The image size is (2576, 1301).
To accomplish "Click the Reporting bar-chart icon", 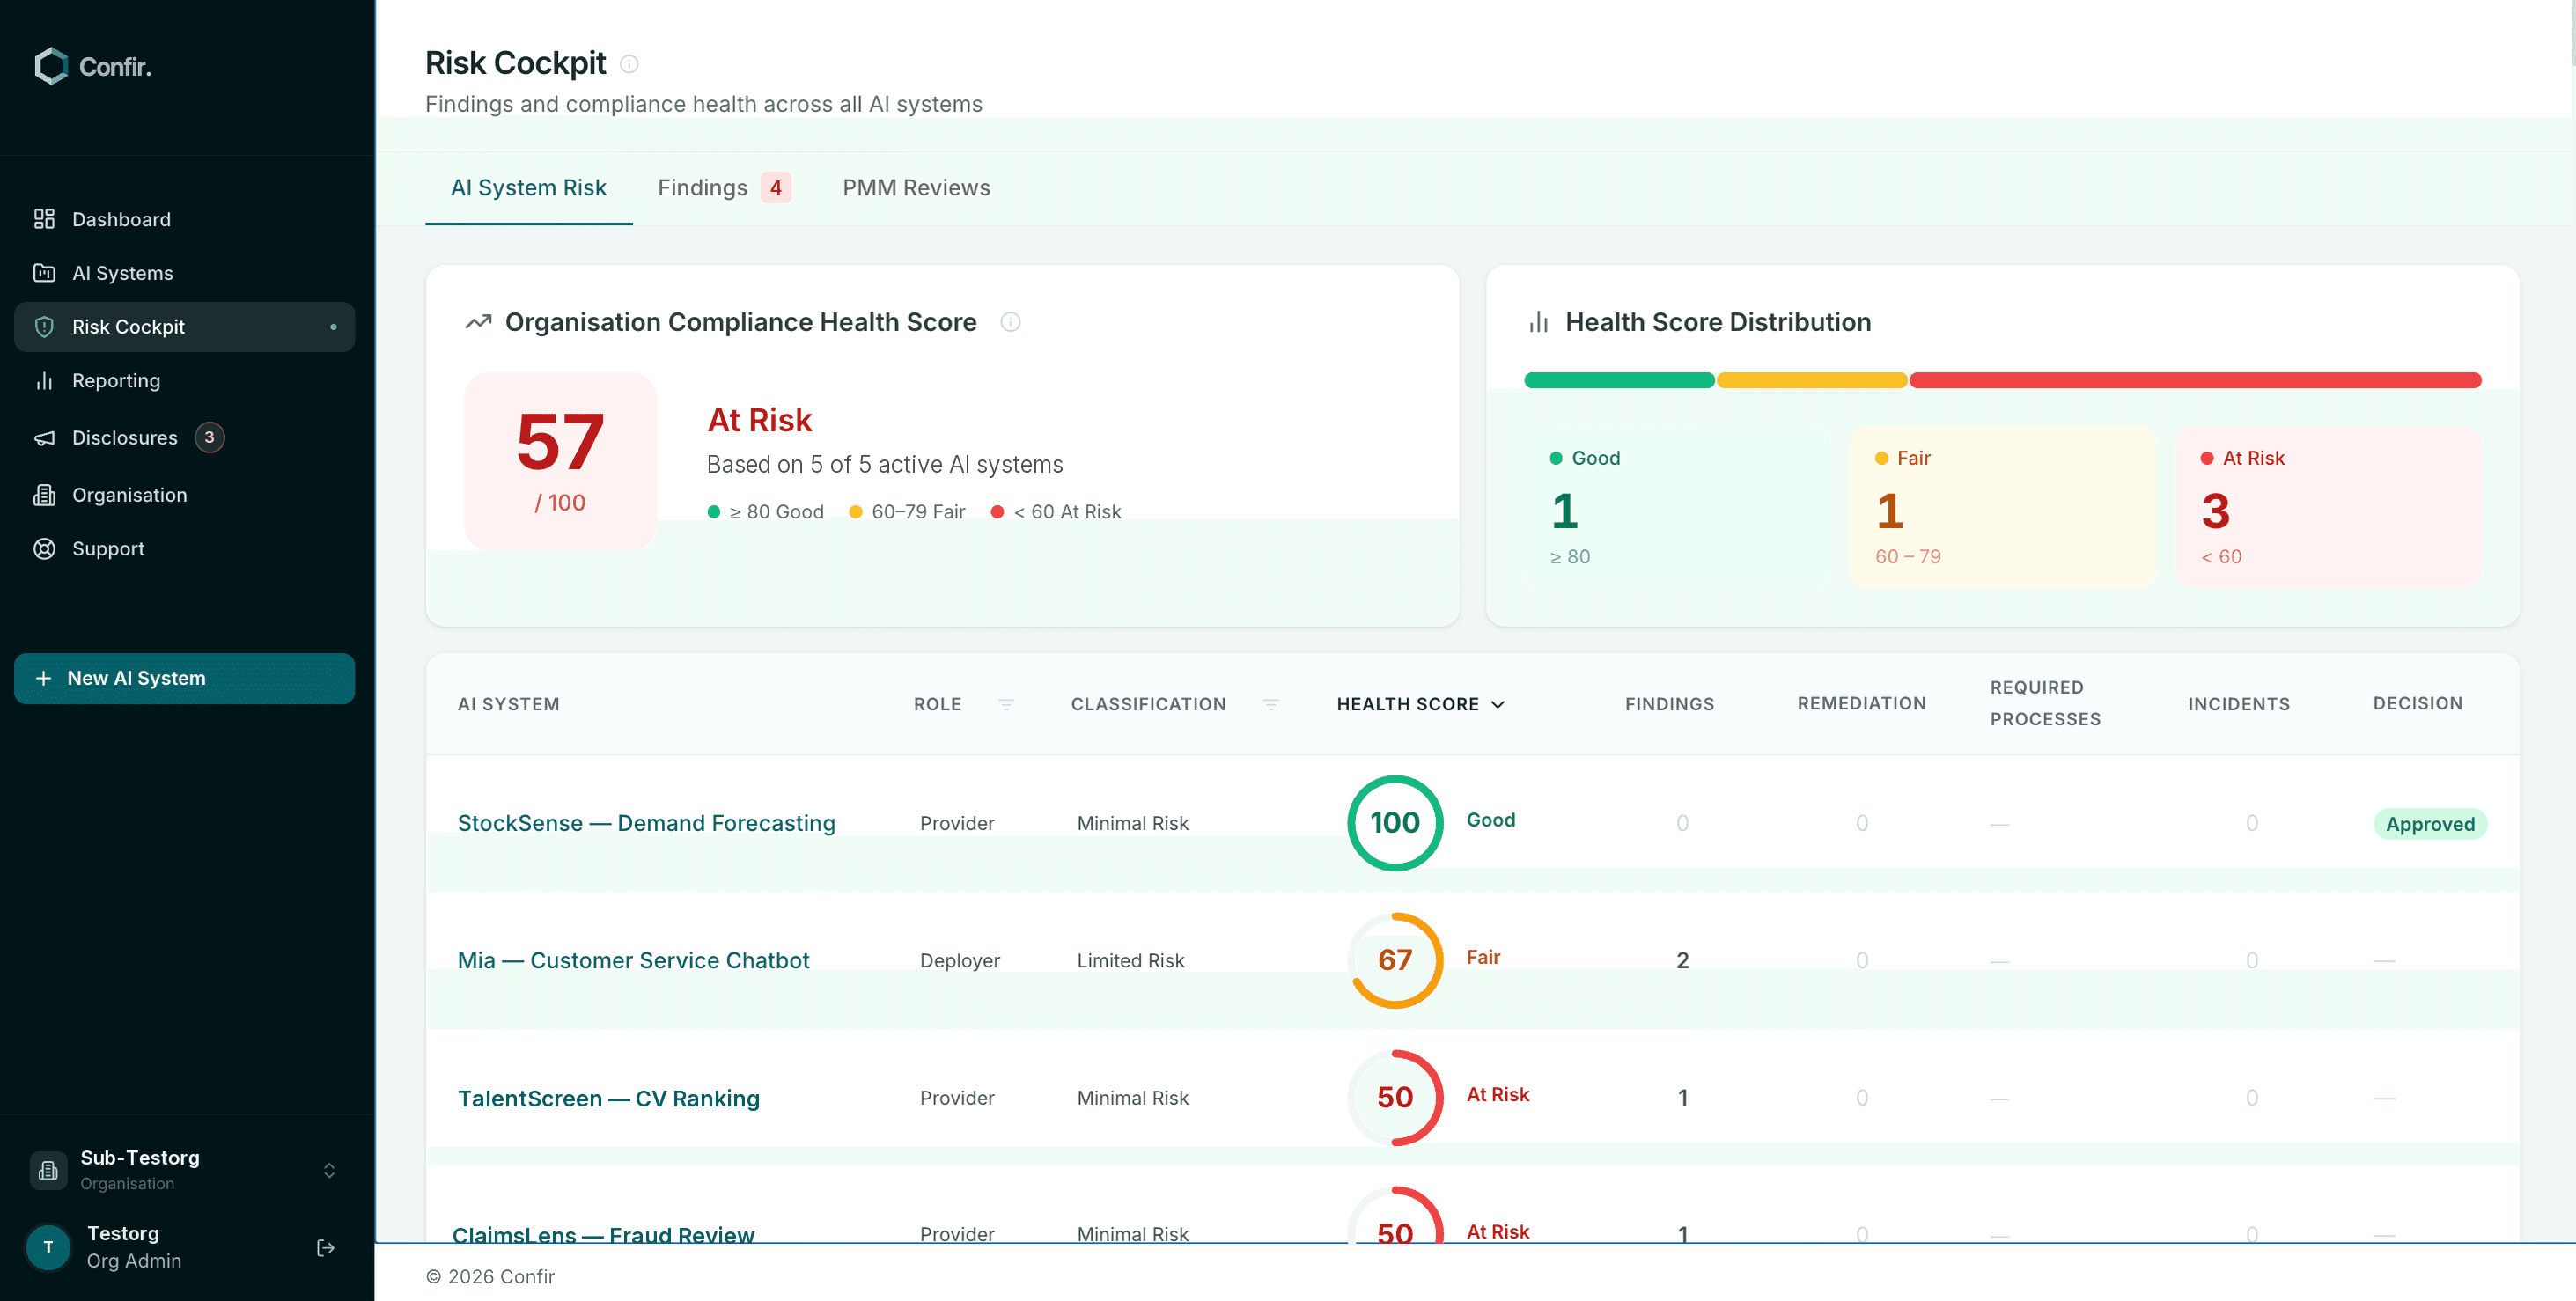I will pyautogui.click(x=44, y=381).
